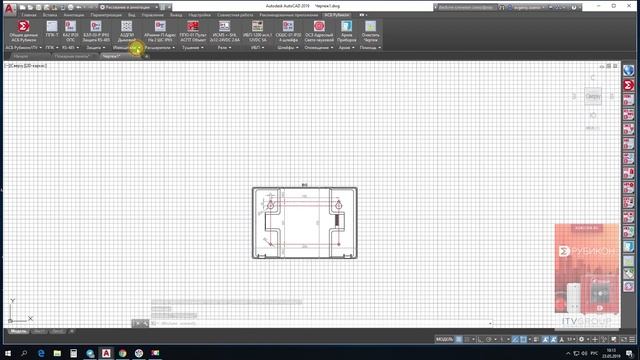Toggle Polar tracking in status bar
The width and height of the screenshot is (640, 360).
tap(489, 340)
